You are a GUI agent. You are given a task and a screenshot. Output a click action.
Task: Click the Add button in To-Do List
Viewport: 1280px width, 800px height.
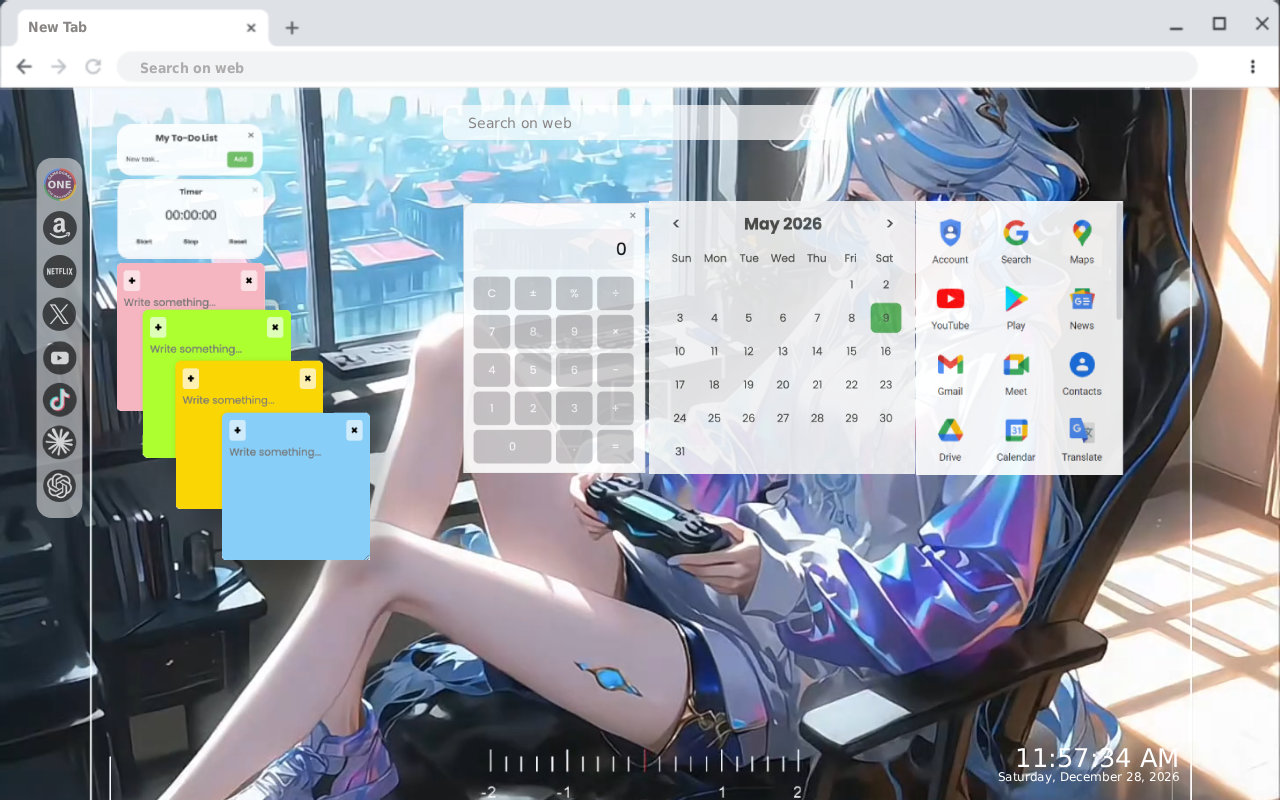point(239,159)
